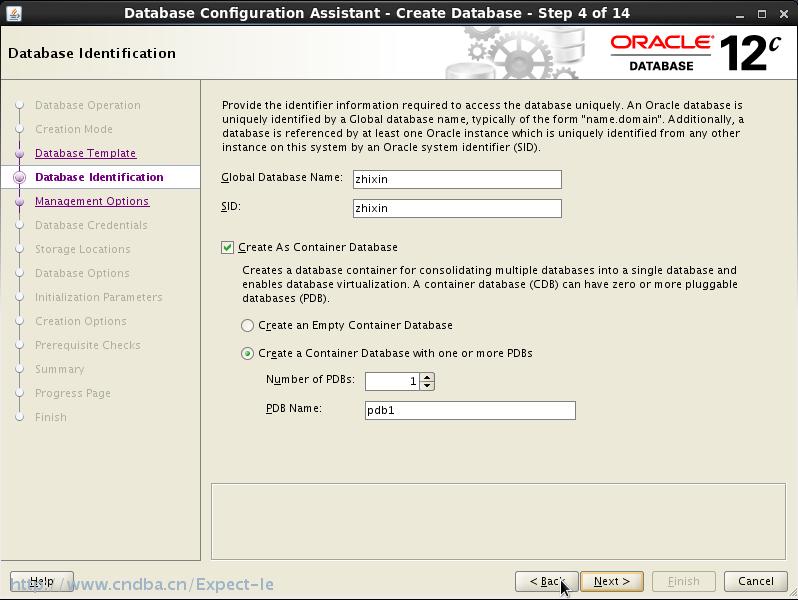Click the disabled Finish button
798x600 pixels.
tap(683, 581)
